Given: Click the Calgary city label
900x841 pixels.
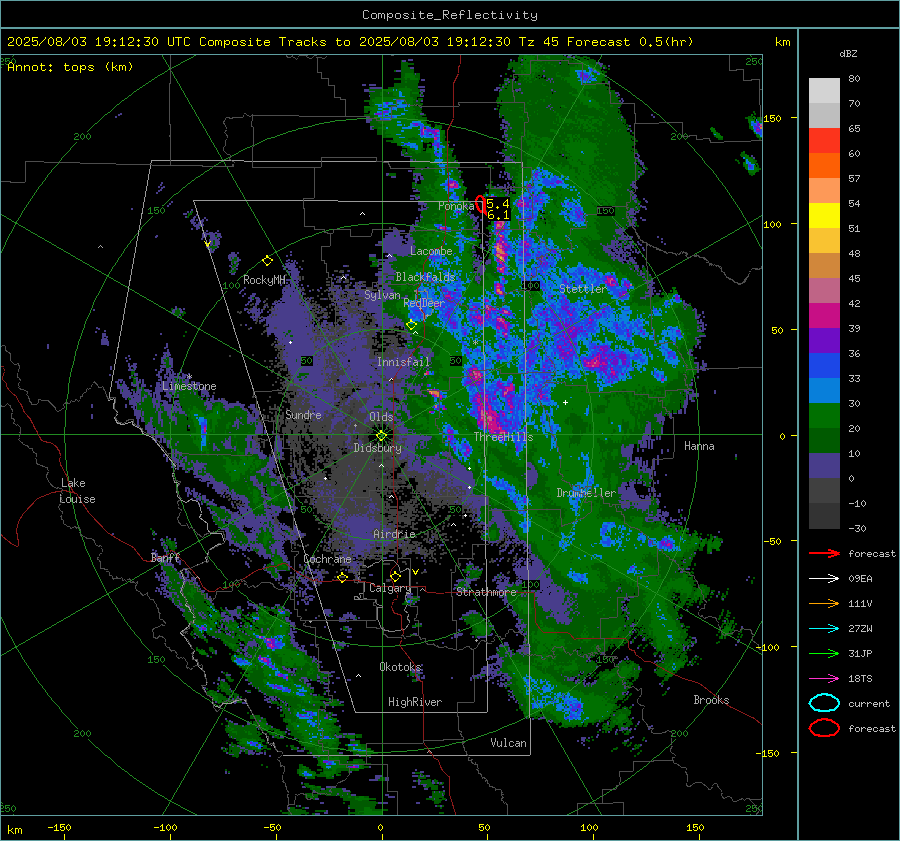Looking at the screenshot, I should (390, 588).
